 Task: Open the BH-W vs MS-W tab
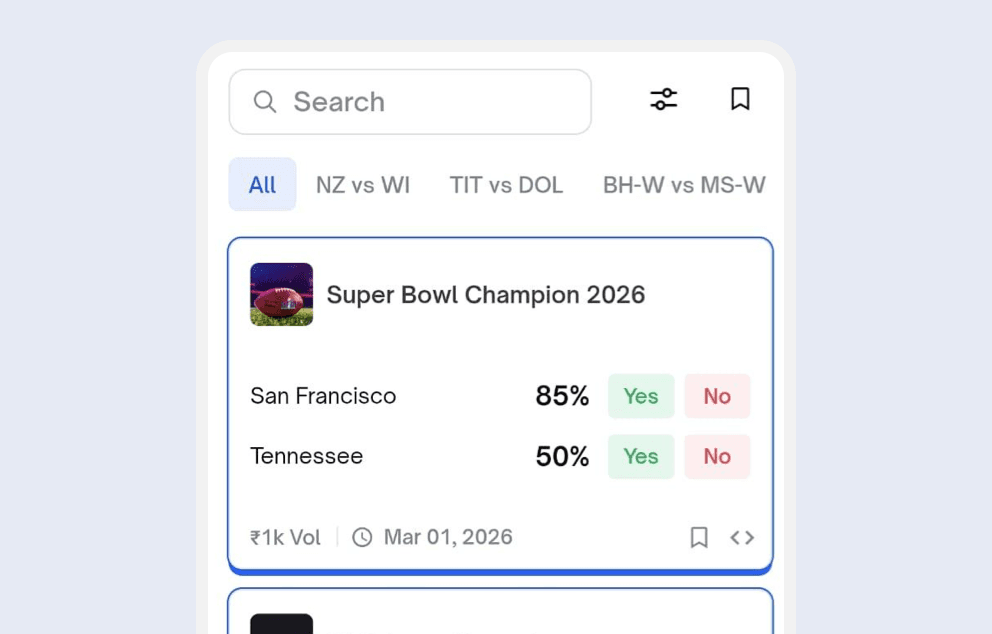tap(683, 184)
